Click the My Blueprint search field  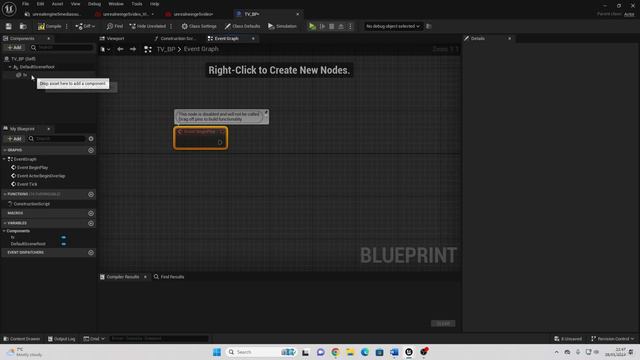click(x=57, y=139)
